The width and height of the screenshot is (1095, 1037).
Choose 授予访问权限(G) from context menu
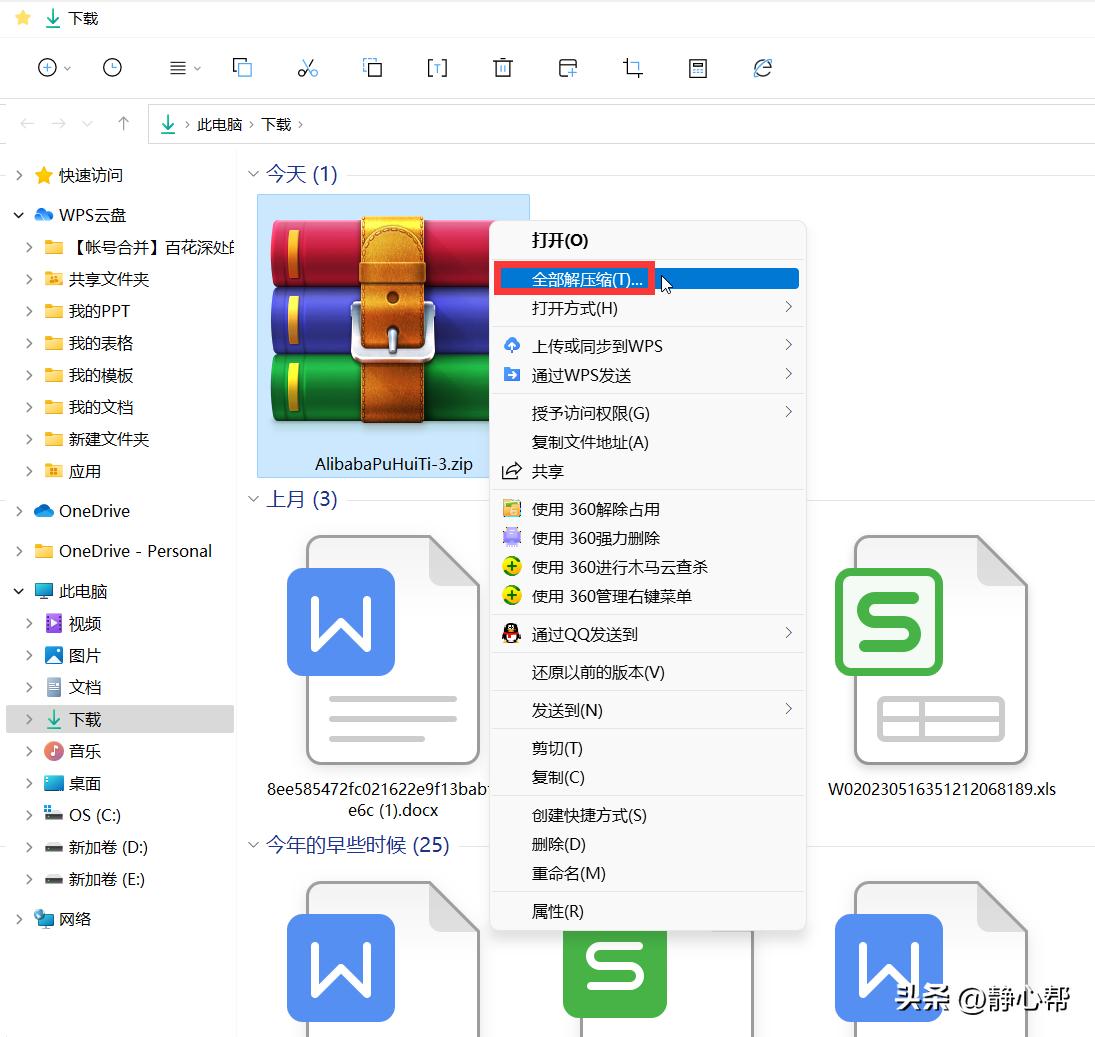pyautogui.click(x=647, y=413)
